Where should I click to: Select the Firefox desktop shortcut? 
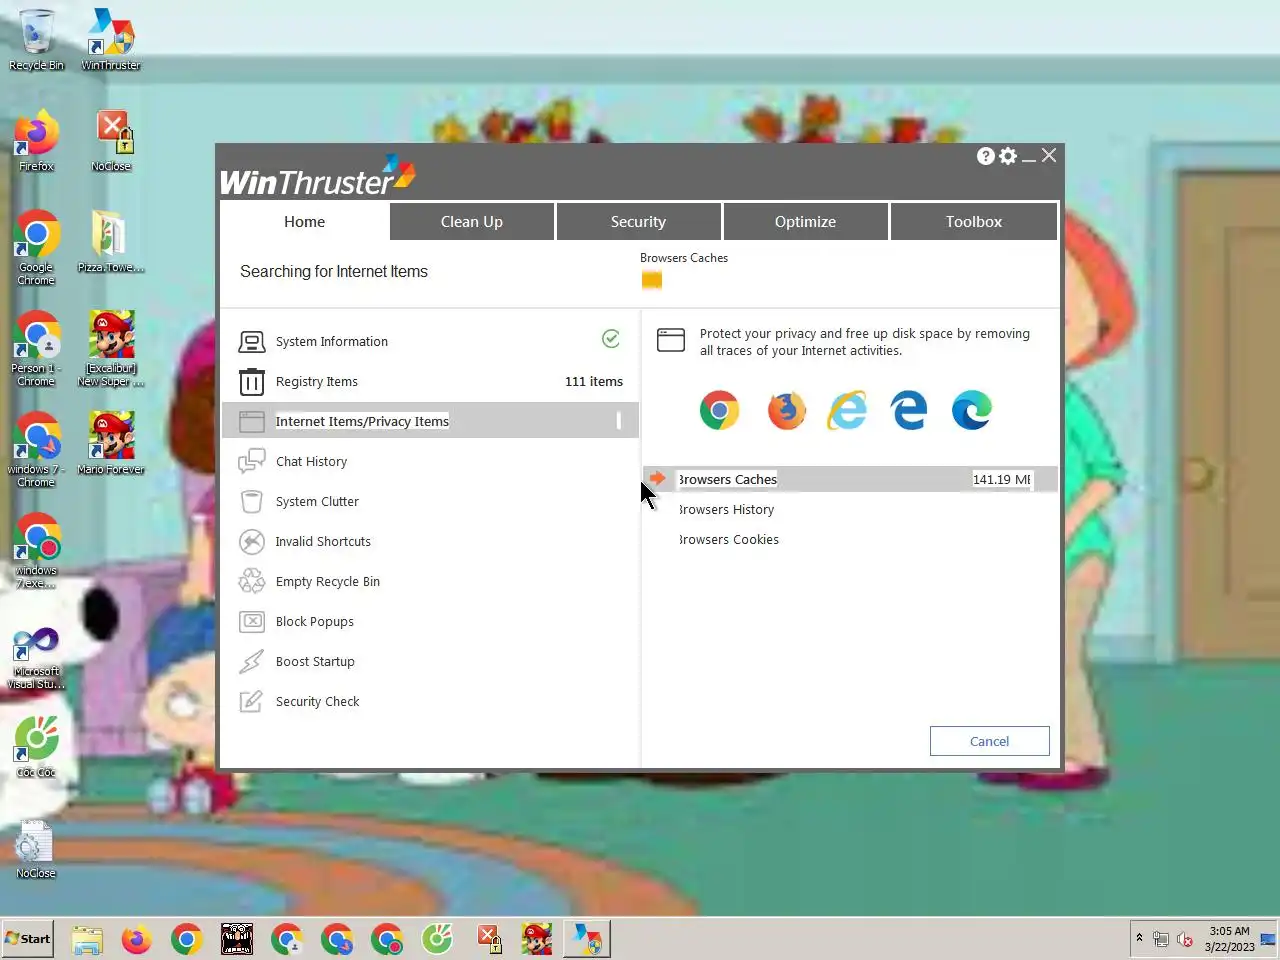[x=36, y=141]
